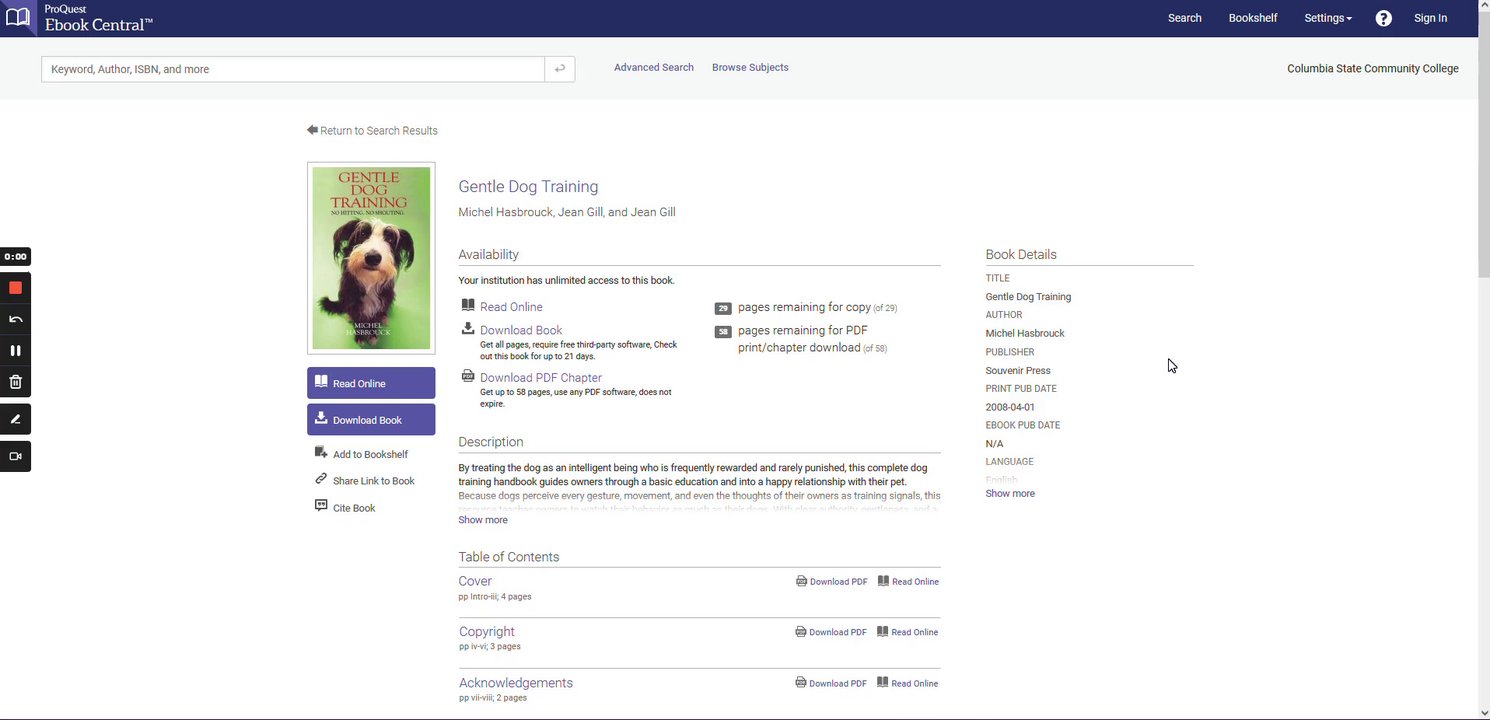The image size is (1490, 720).
Task: Click the Souvenir Press publisher text
Action: click(1018, 371)
